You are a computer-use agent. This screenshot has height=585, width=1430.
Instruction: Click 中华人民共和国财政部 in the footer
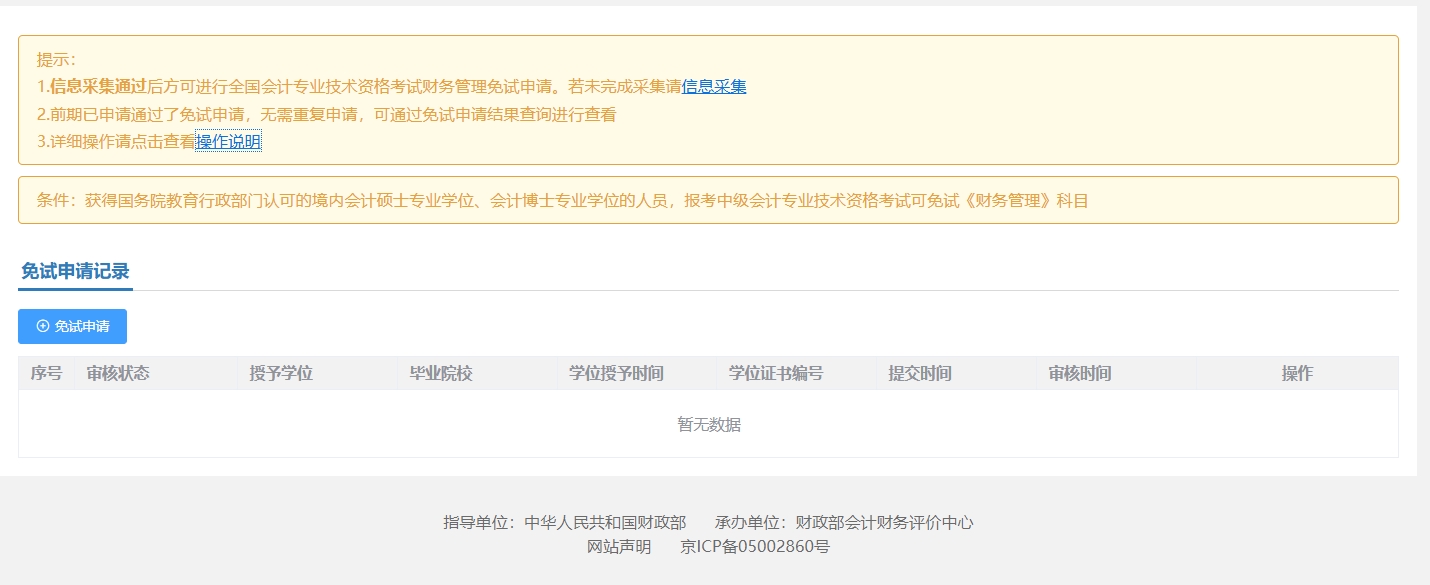pyautogui.click(x=605, y=522)
